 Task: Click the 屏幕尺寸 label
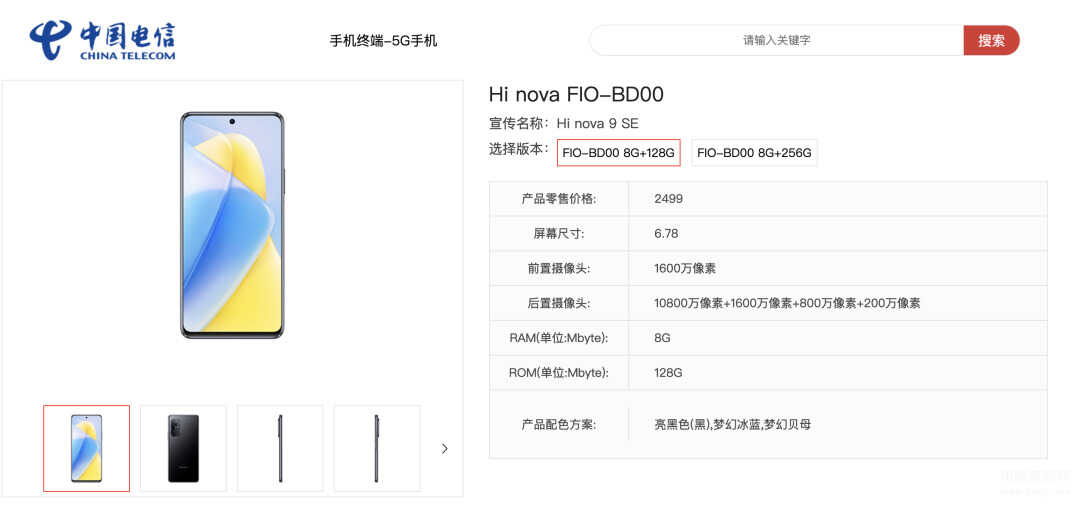pyautogui.click(x=559, y=234)
